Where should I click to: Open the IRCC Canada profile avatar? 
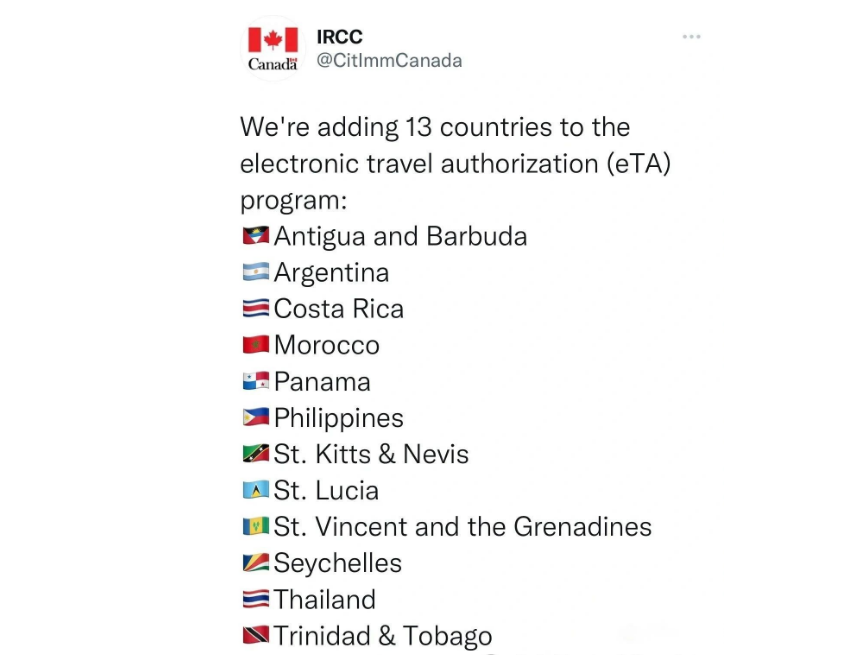pos(273,49)
